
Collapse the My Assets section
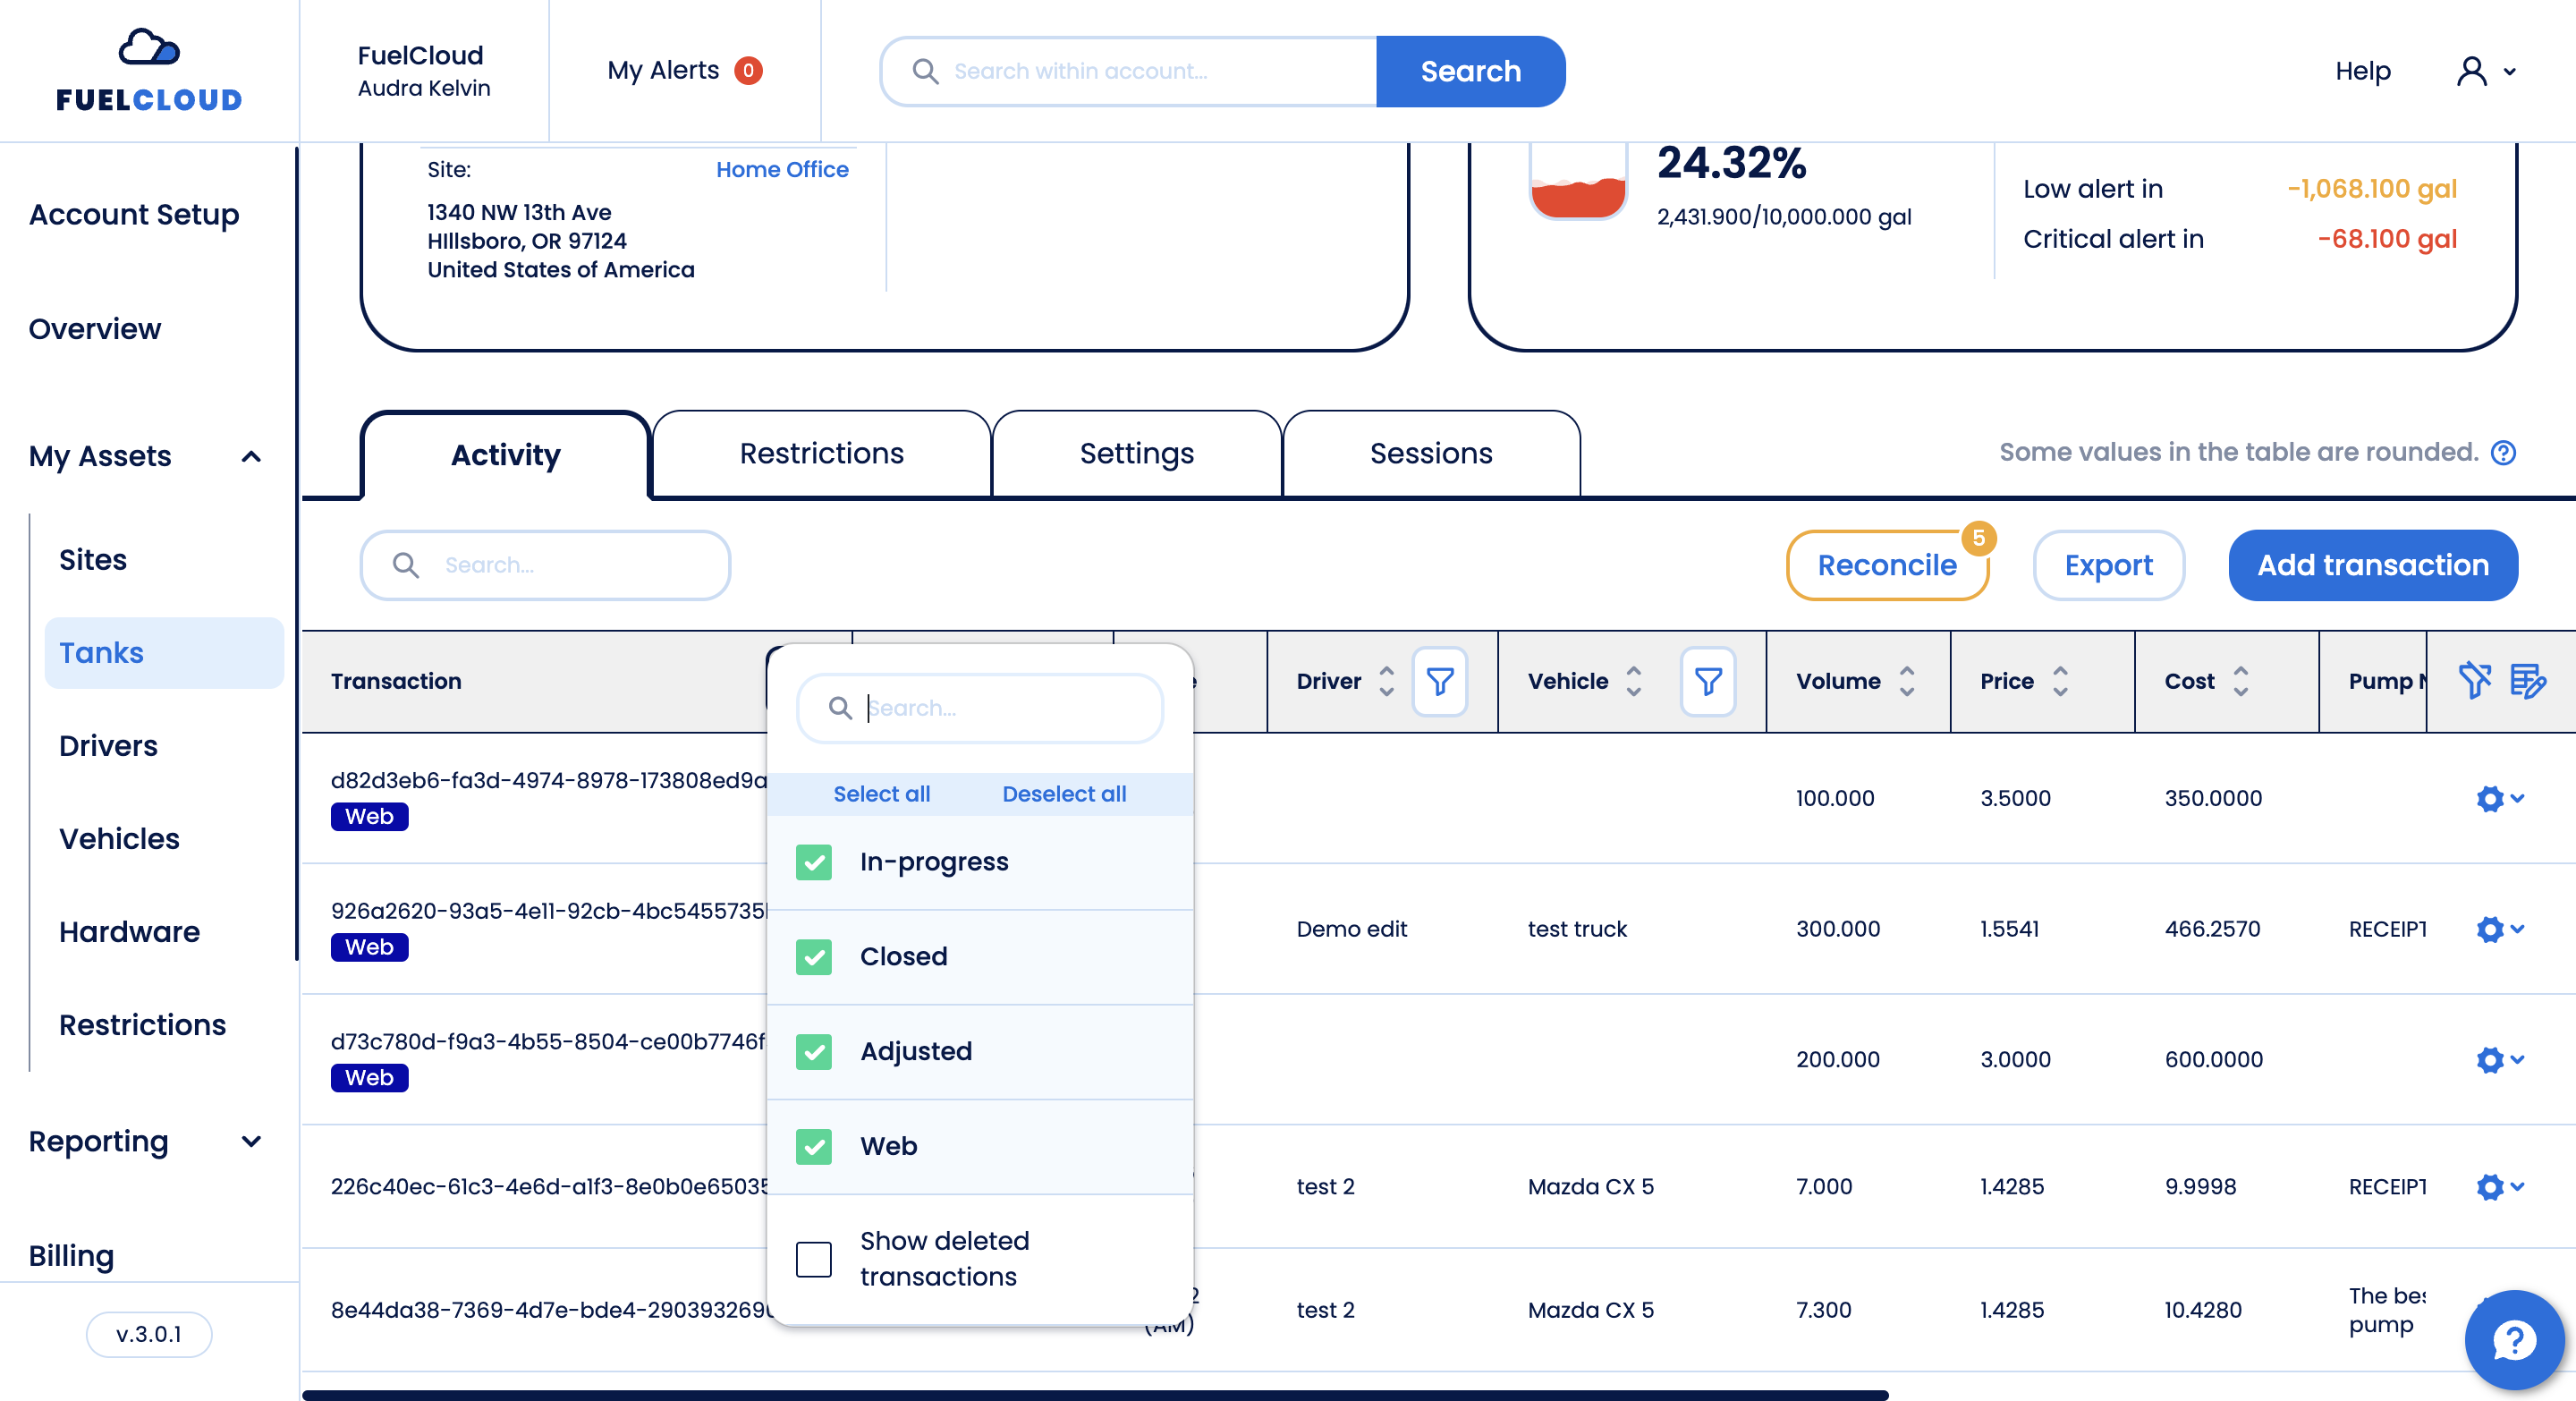click(251, 456)
